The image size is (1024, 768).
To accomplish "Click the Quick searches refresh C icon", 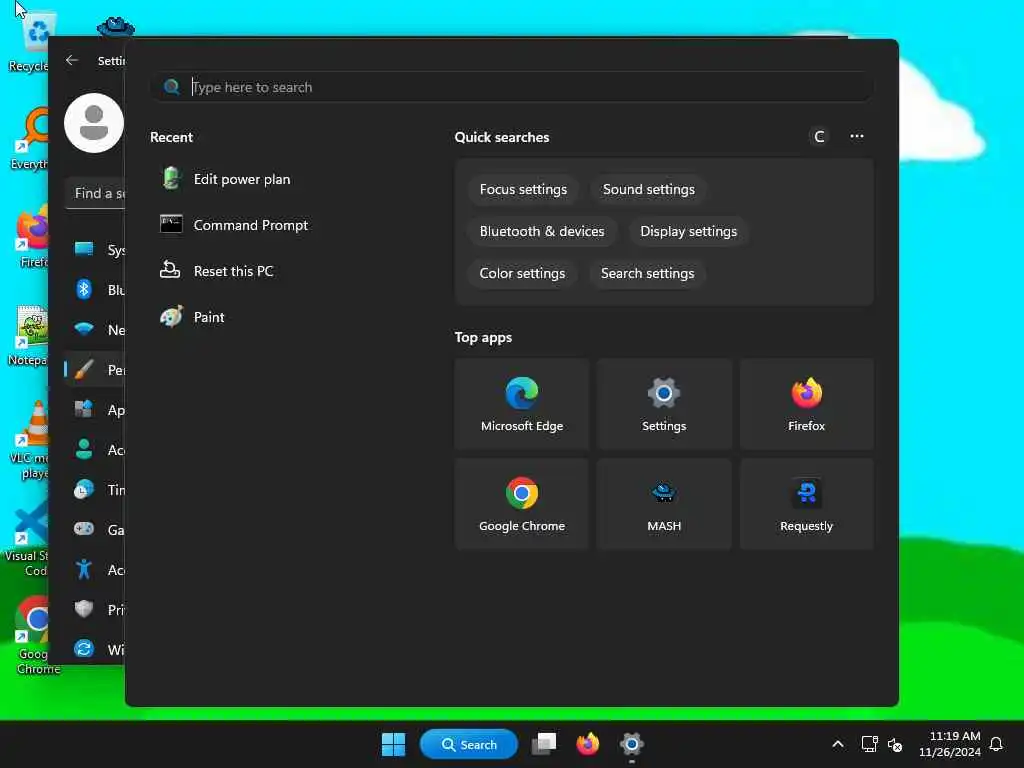I will [819, 136].
